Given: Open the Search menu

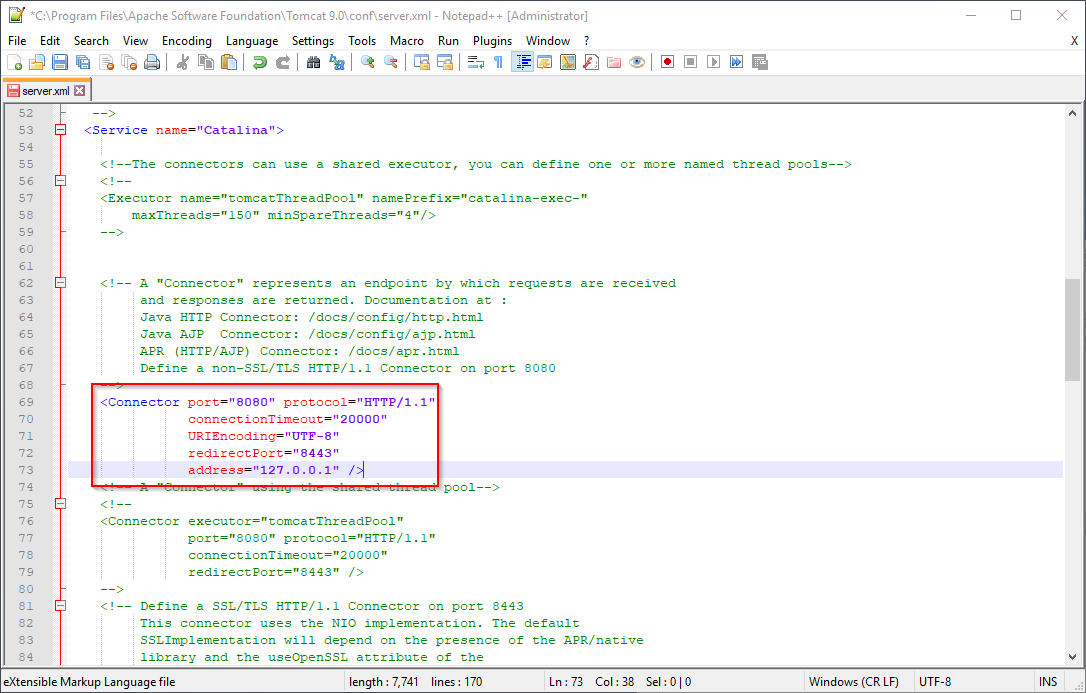Looking at the screenshot, I should pos(91,41).
